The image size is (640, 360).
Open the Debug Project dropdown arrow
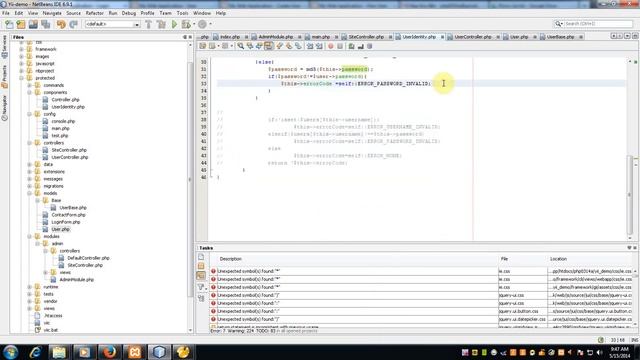pyautogui.click(x=194, y=24)
